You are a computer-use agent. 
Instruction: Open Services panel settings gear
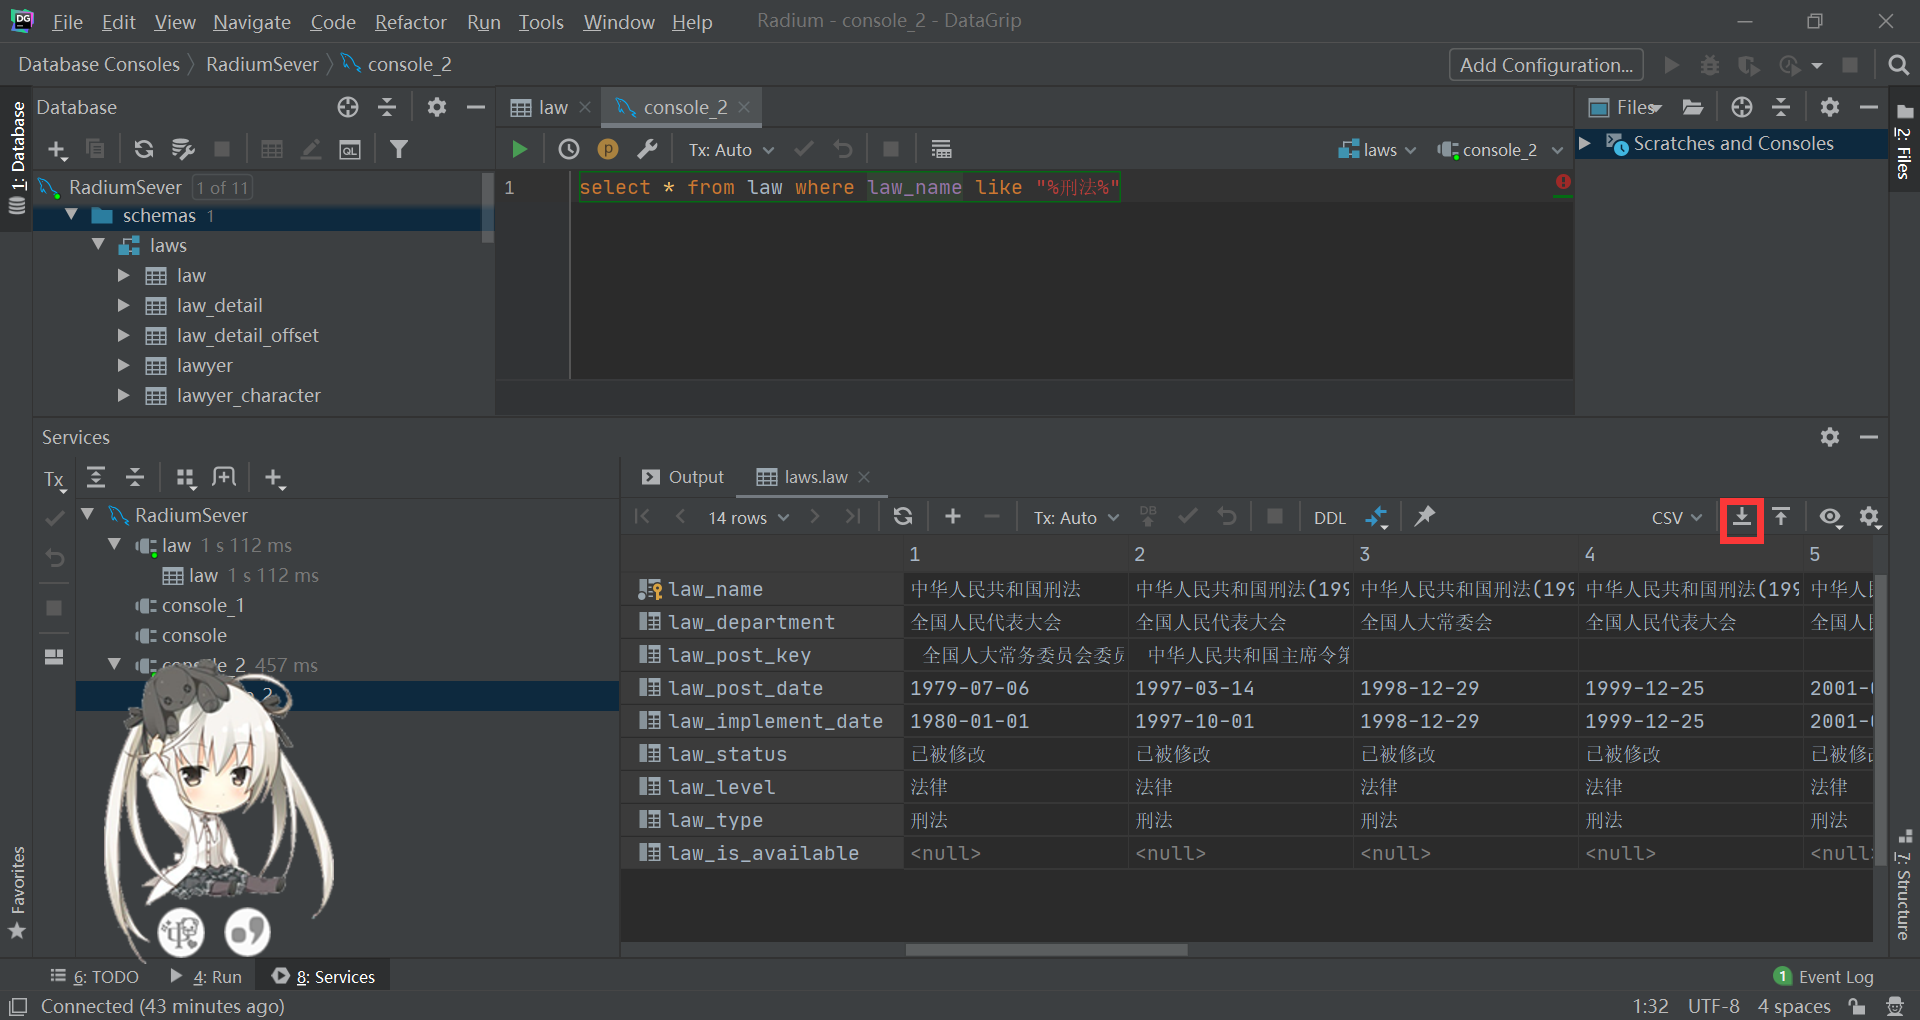point(1830,437)
